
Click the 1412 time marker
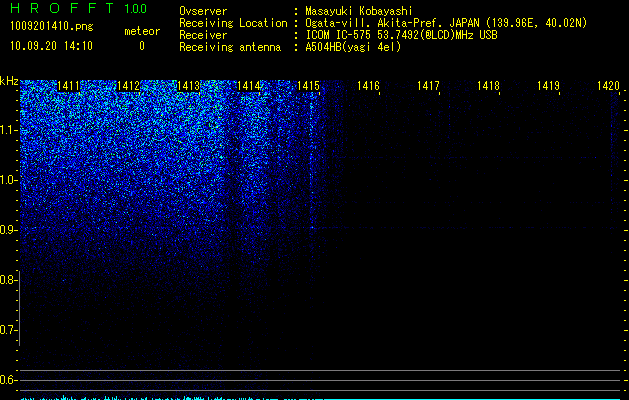(128, 86)
